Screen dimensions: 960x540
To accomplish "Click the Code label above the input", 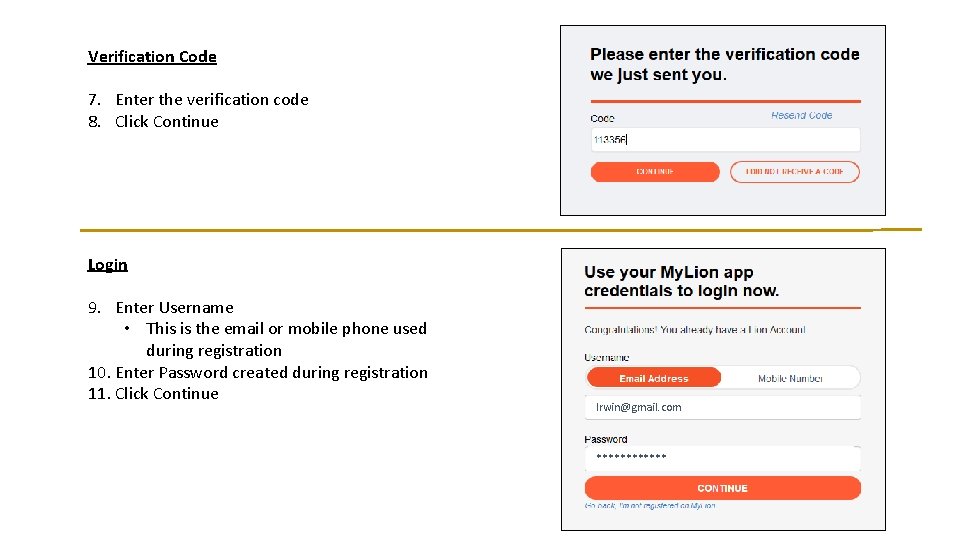I will point(602,118).
